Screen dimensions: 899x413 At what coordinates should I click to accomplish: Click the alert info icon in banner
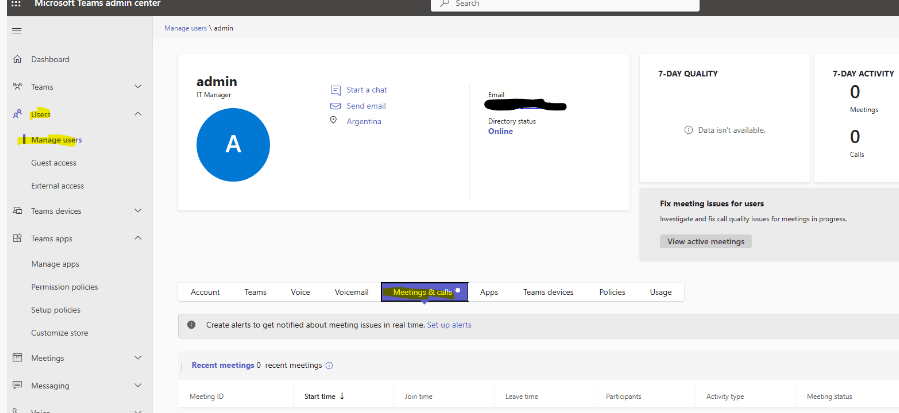coord(191,325)
